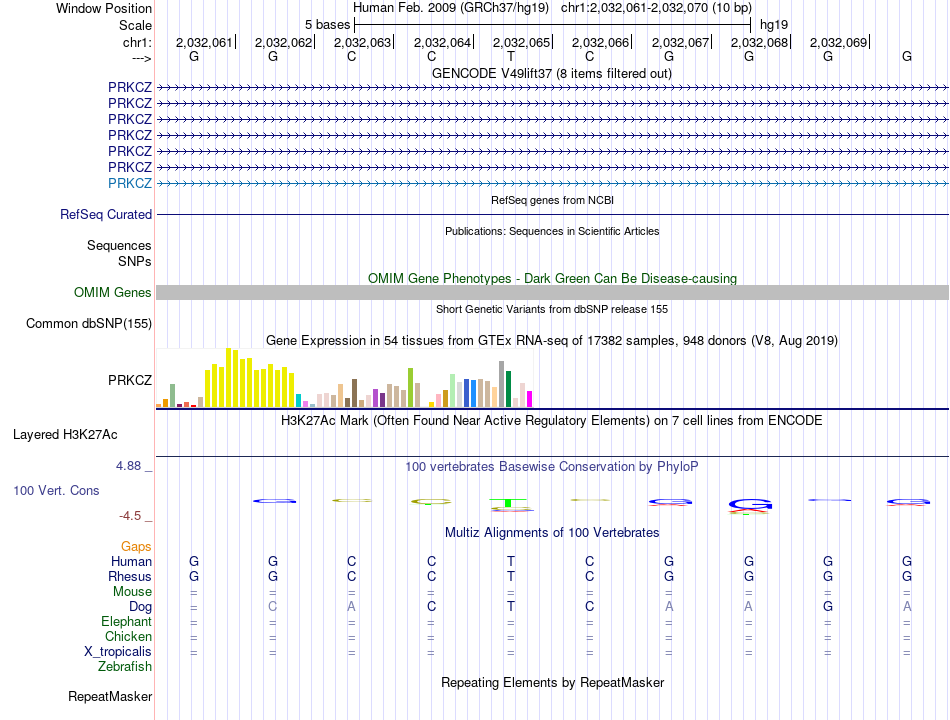
Task: Open the RepeatMasker track label
Action: 110,696
